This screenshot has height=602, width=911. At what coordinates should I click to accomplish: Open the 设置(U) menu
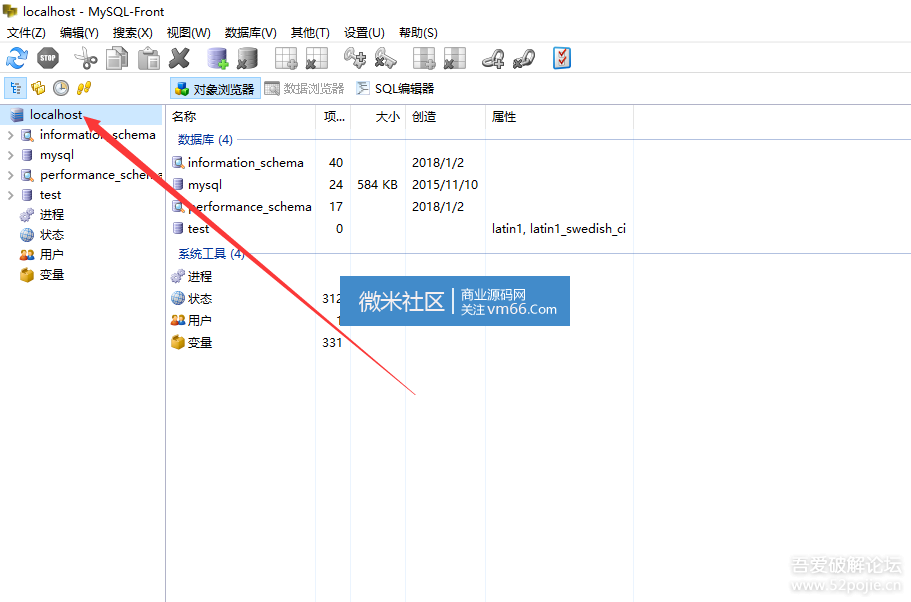[x=364, y=33]
